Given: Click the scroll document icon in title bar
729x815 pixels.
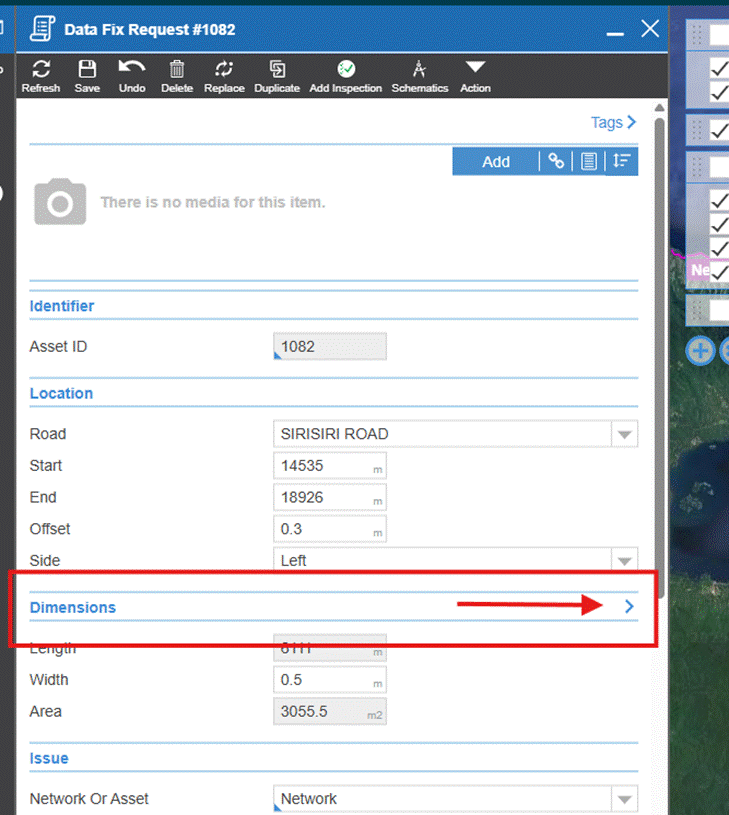Looking at the screenshot, I should pos(42,29).
